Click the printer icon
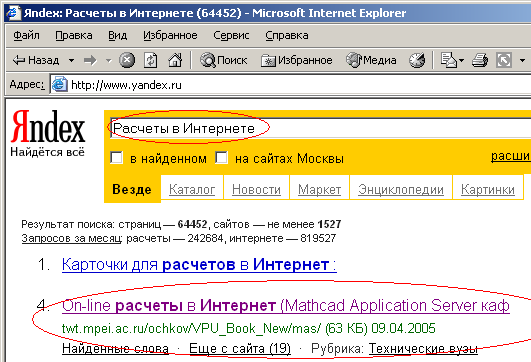 pos(480,60)
